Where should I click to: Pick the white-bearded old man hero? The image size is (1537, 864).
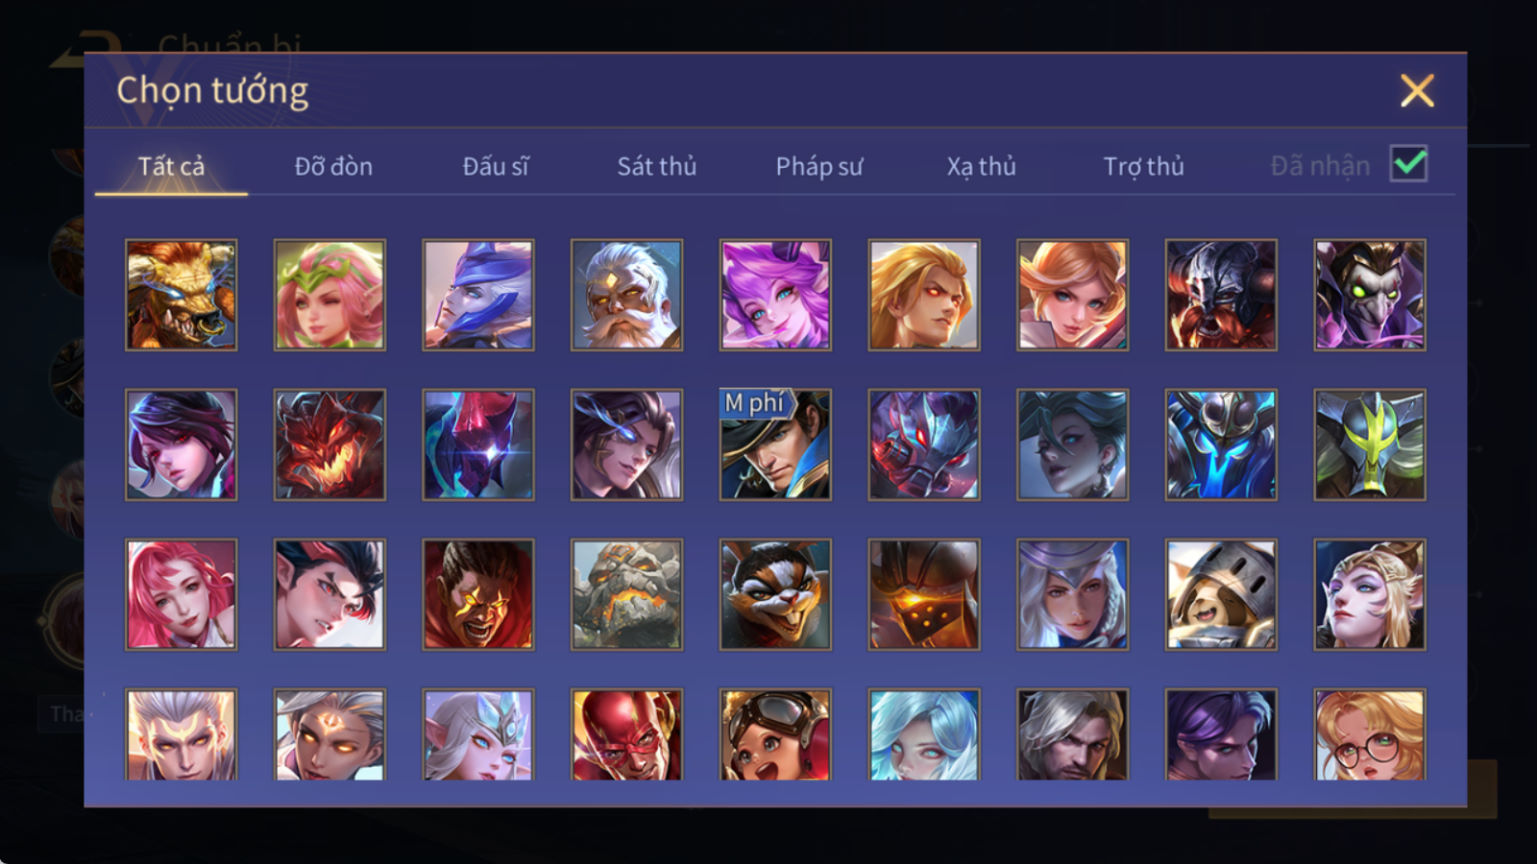tap(627, 295)
